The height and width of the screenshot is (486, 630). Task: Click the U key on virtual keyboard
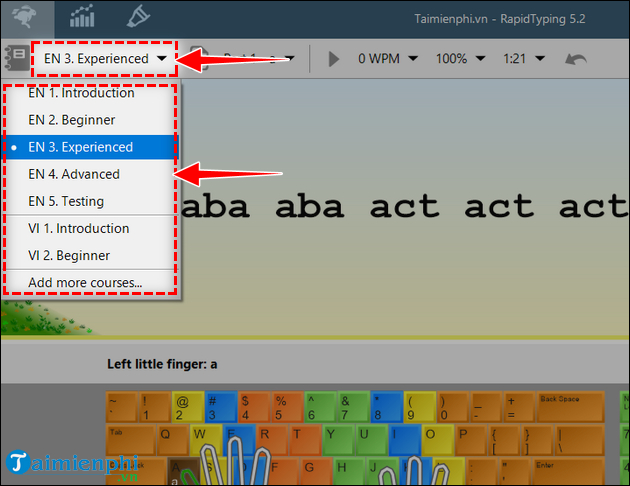(371, 440)
